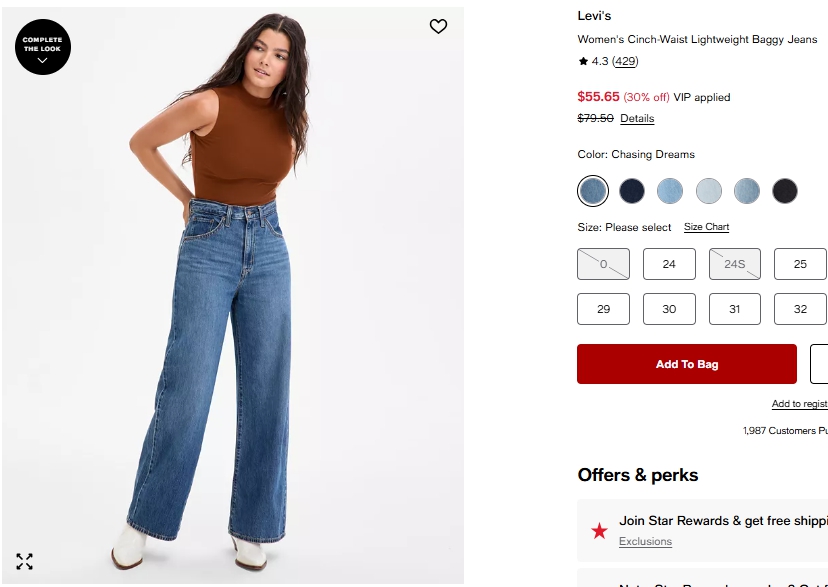
Task: Click the Add To Bag button
Action: click(686, 364)
